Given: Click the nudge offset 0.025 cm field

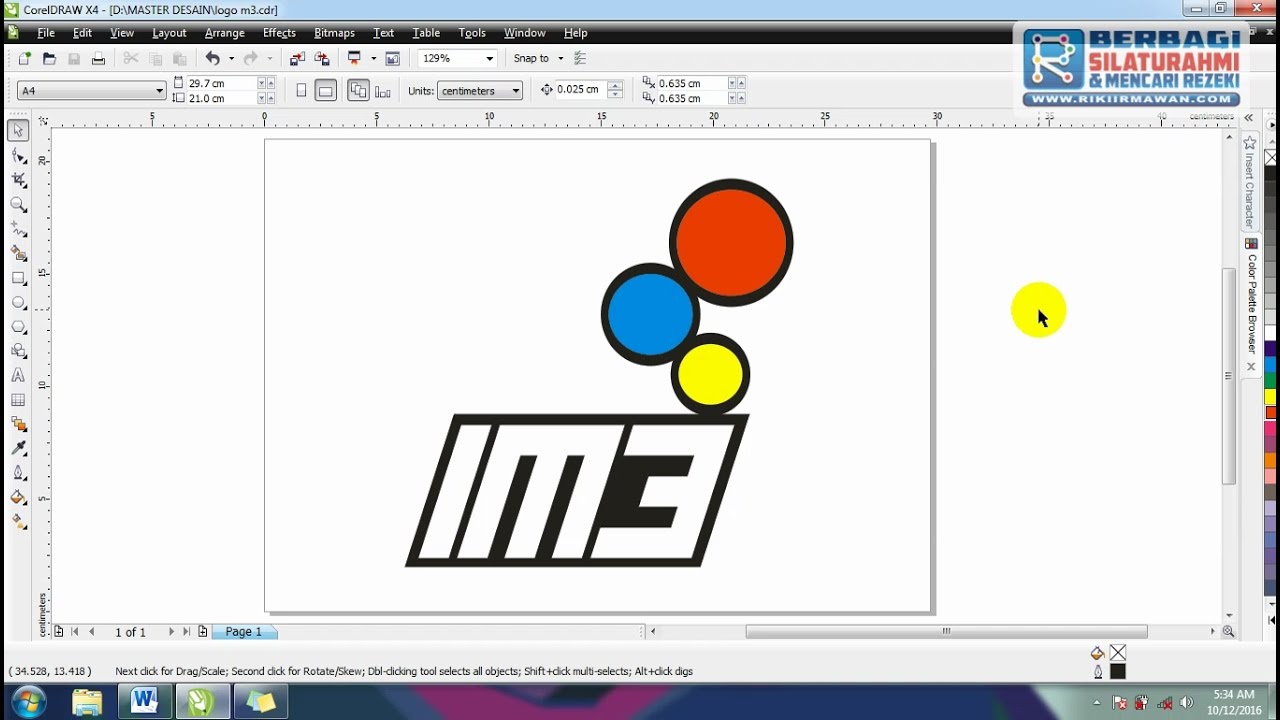Looking at the screenshot, I should point(580,90).
